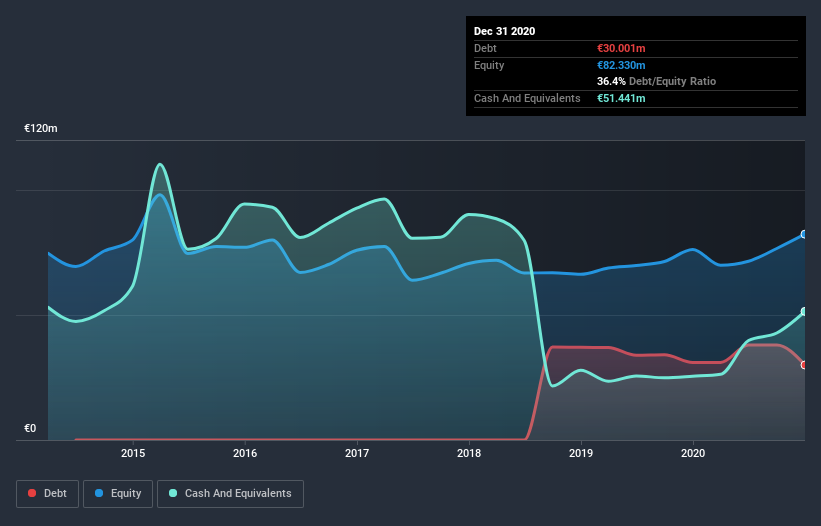Screen dimensions: 821x526
Task: Click the Cash And Equivalents tooltip label
Action: pos(527,98)
